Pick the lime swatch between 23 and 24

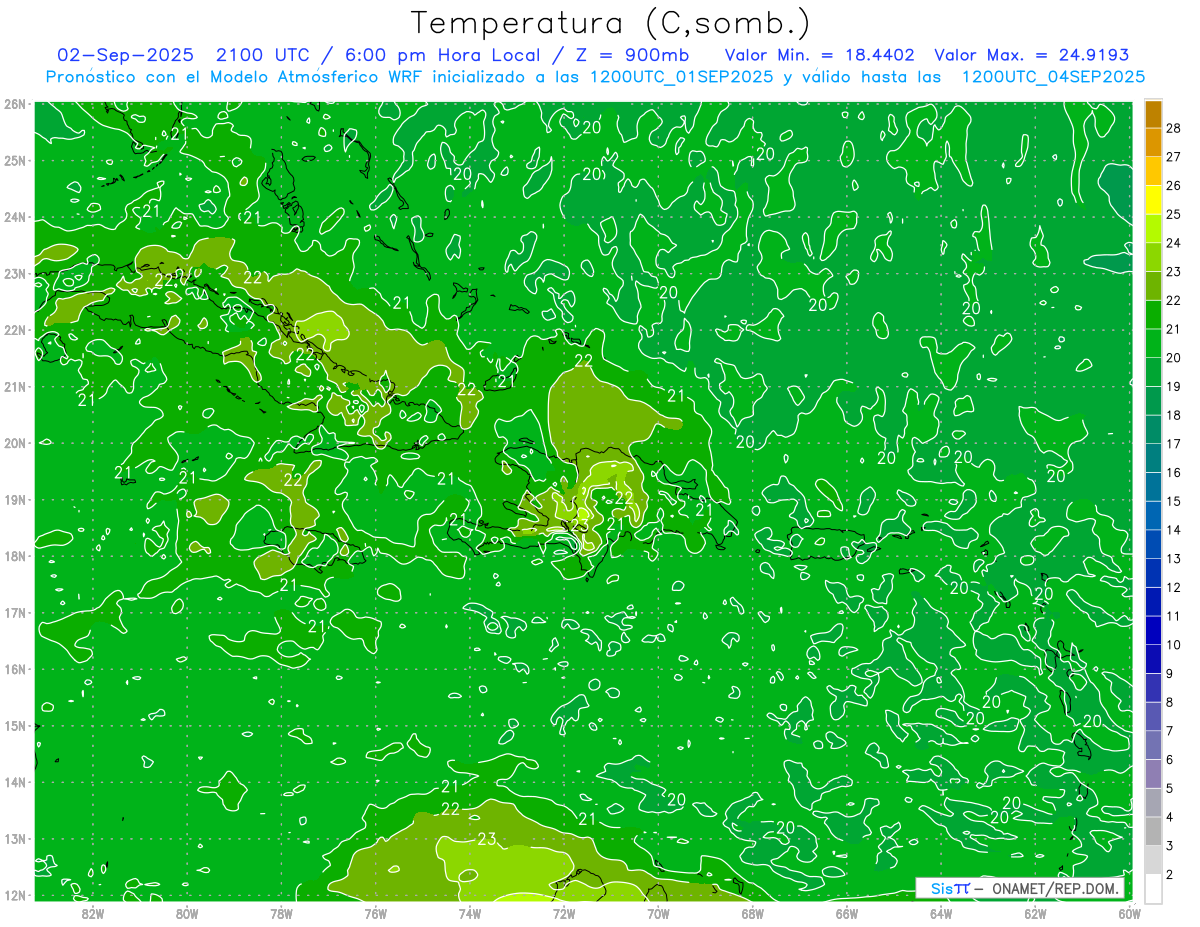coord(1153,257)
